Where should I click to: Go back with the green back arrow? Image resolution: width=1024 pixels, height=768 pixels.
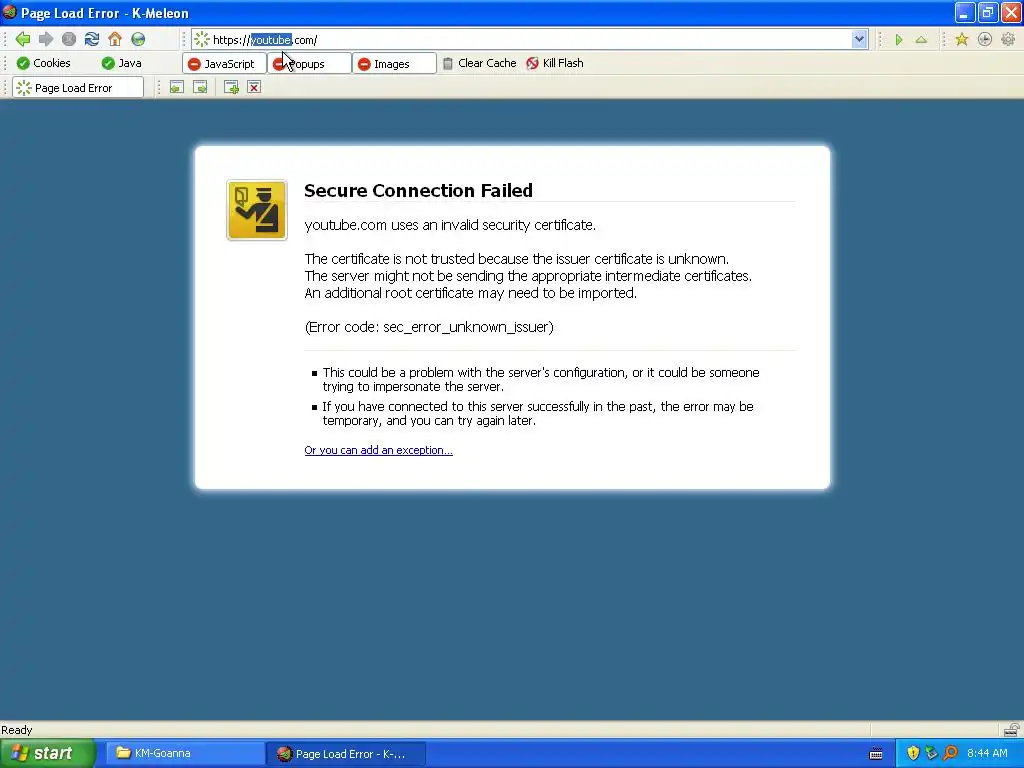(23, 39)
